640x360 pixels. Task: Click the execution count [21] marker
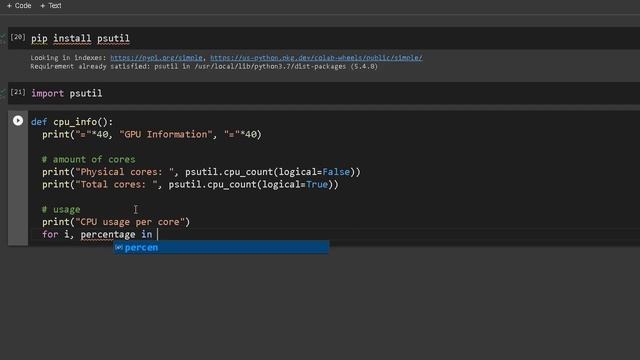(18, 92)
